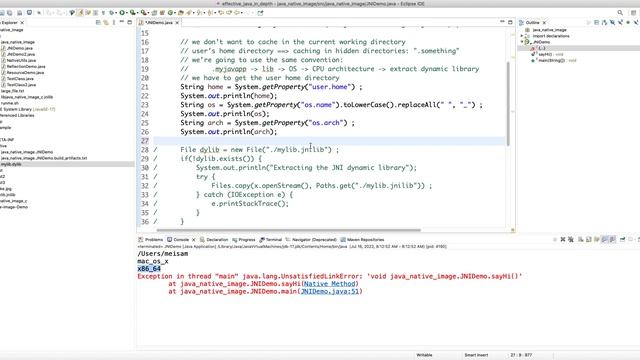Maximize the editor area
This screenshot has width=640, height=360.
510,22
